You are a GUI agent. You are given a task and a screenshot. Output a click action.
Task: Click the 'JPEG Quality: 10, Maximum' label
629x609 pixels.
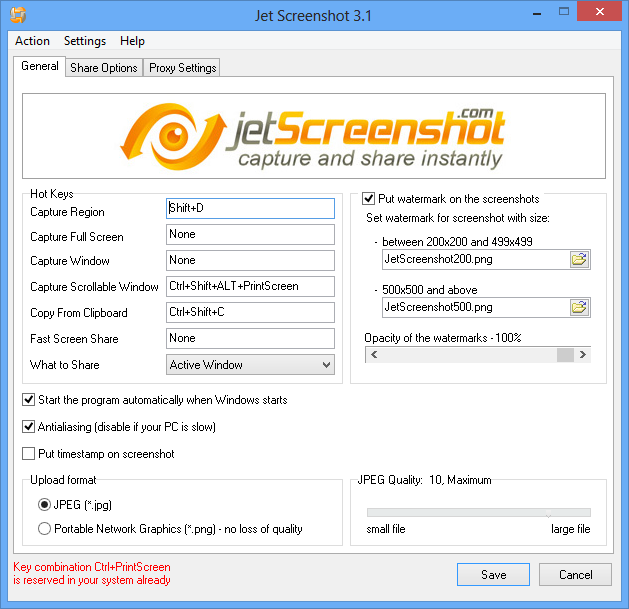[424, 480]
